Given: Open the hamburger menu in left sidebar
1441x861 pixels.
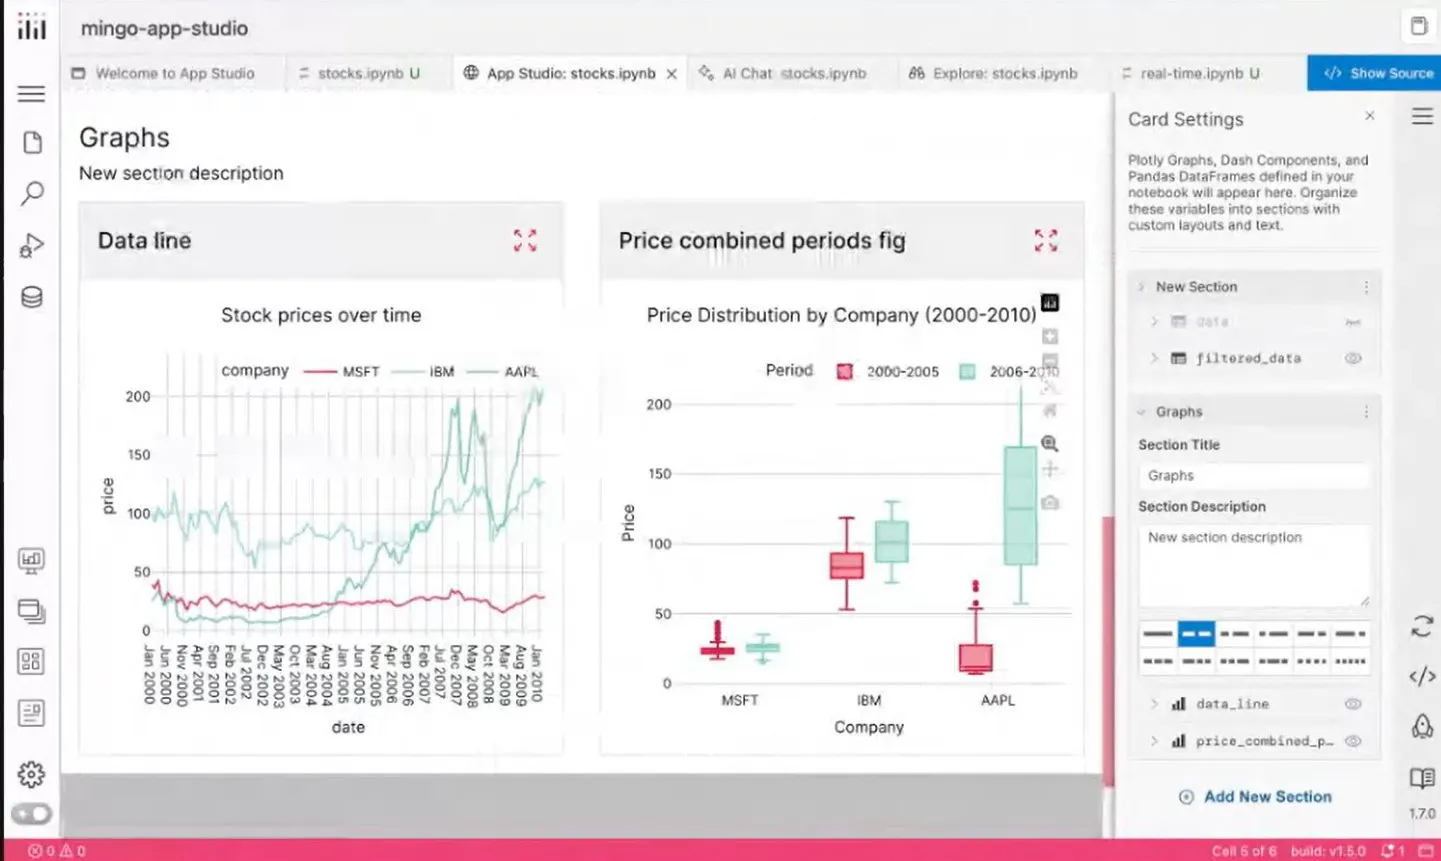Looking at the screenshot, I should pos(31,94).
